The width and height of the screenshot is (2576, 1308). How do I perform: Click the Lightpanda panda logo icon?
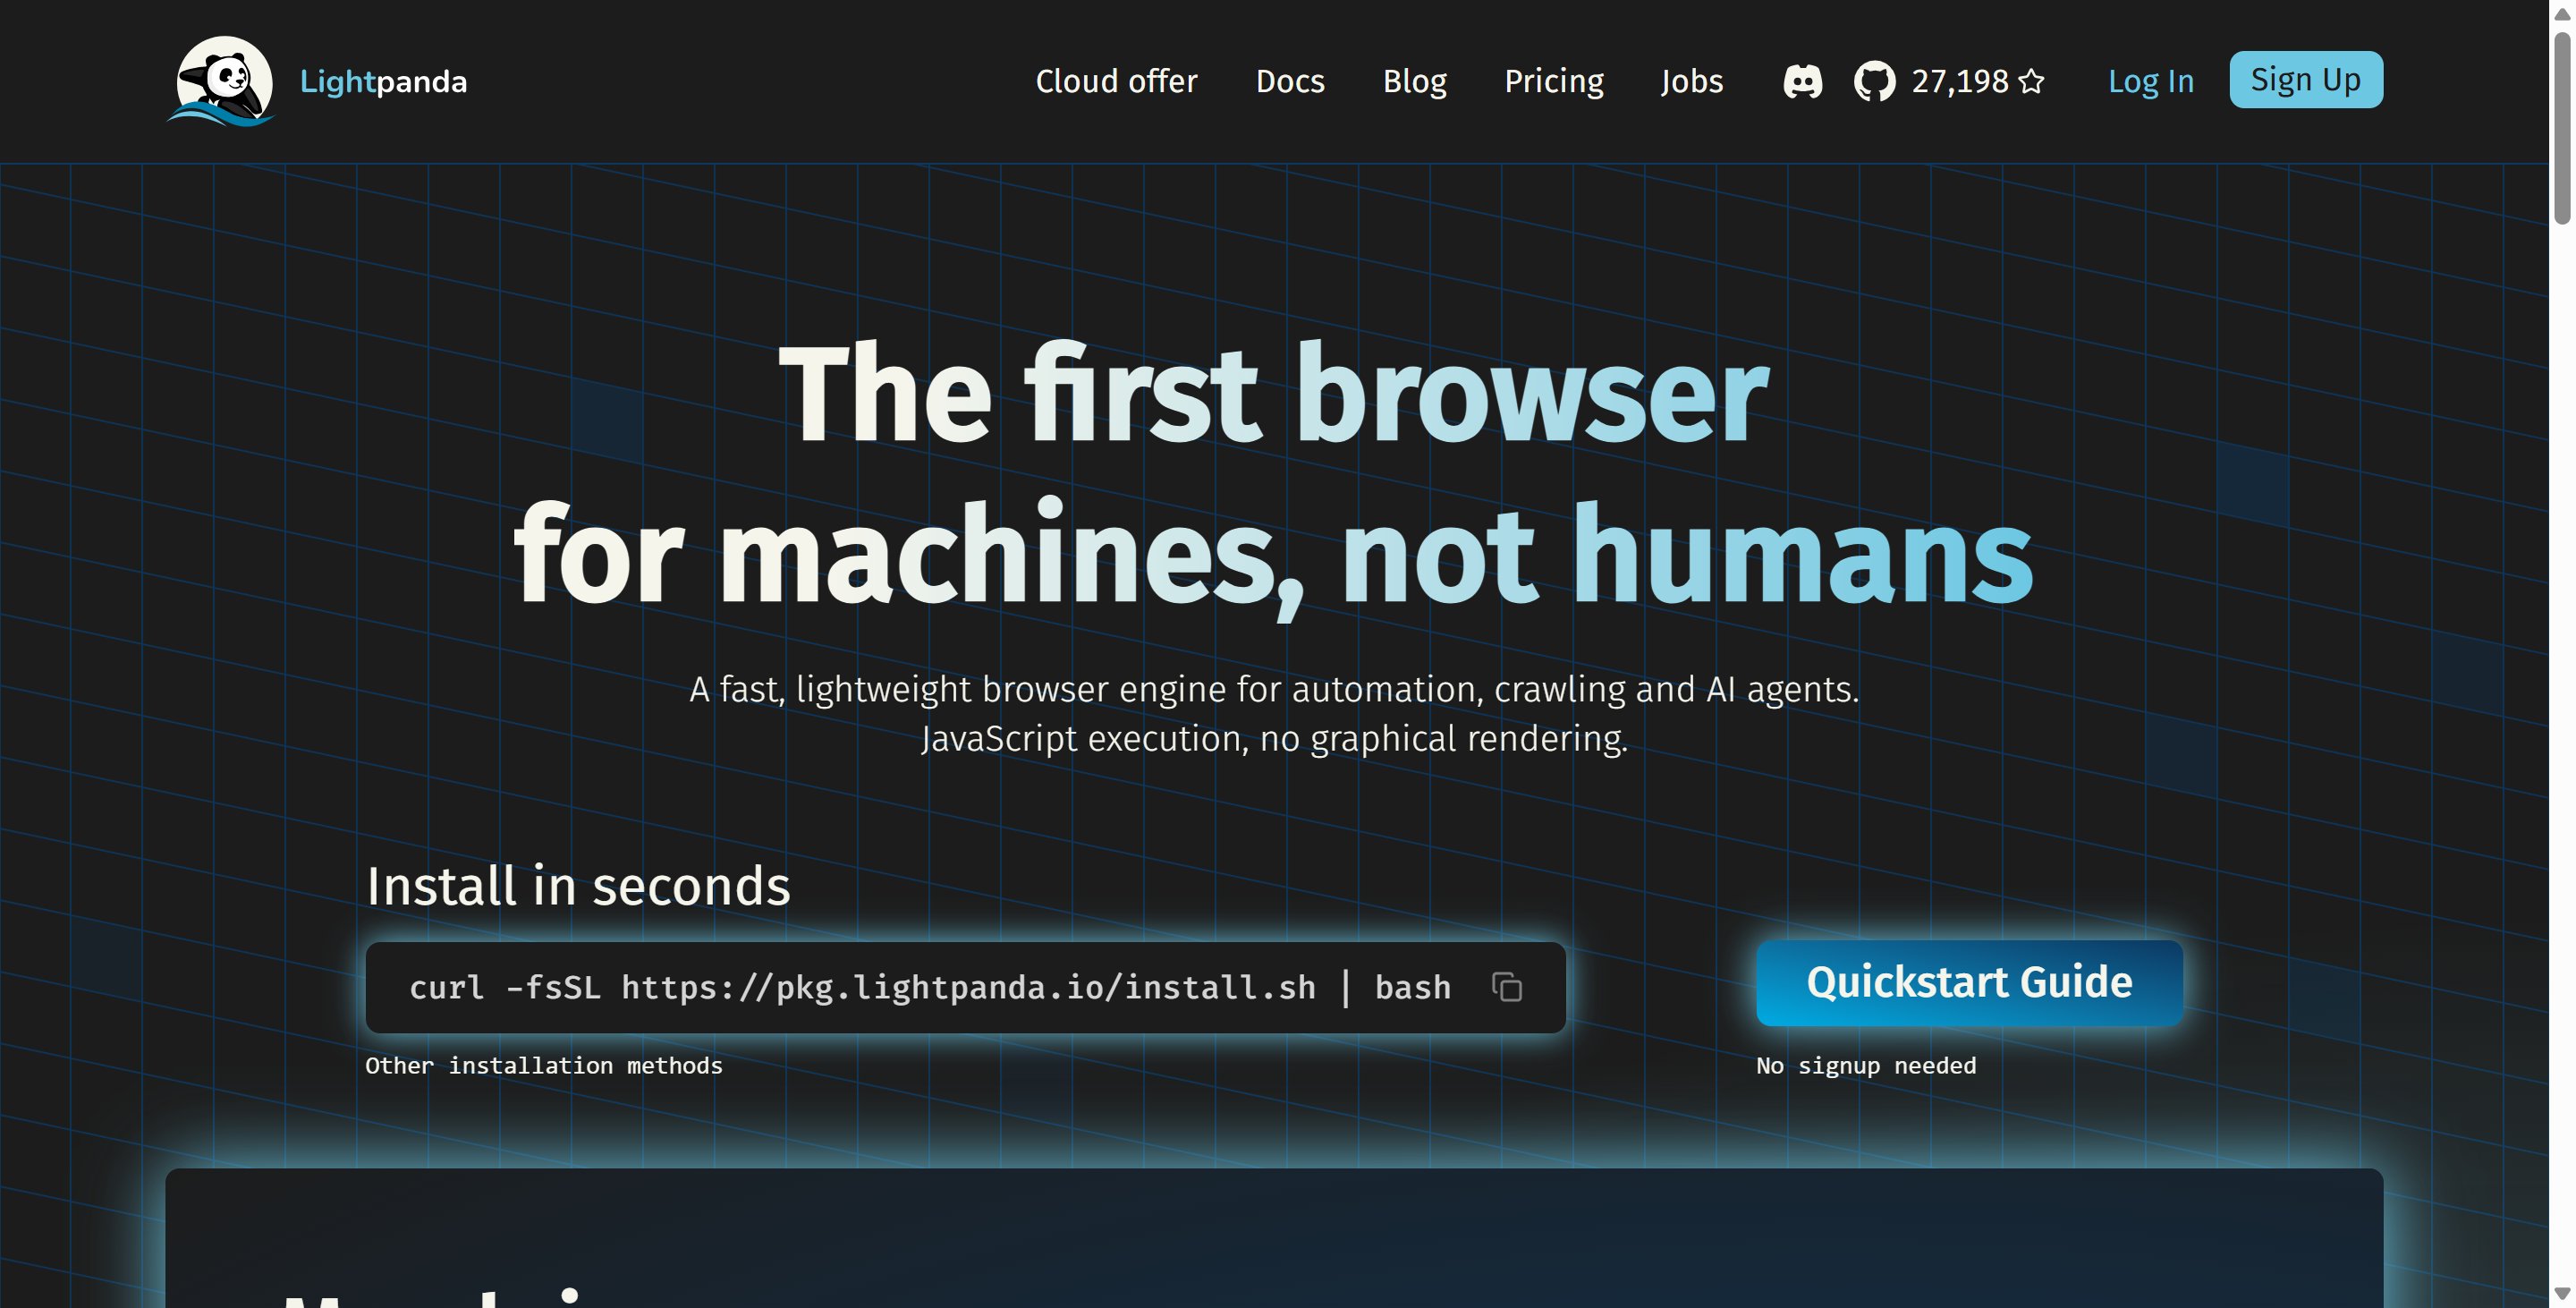click(222, 81)
